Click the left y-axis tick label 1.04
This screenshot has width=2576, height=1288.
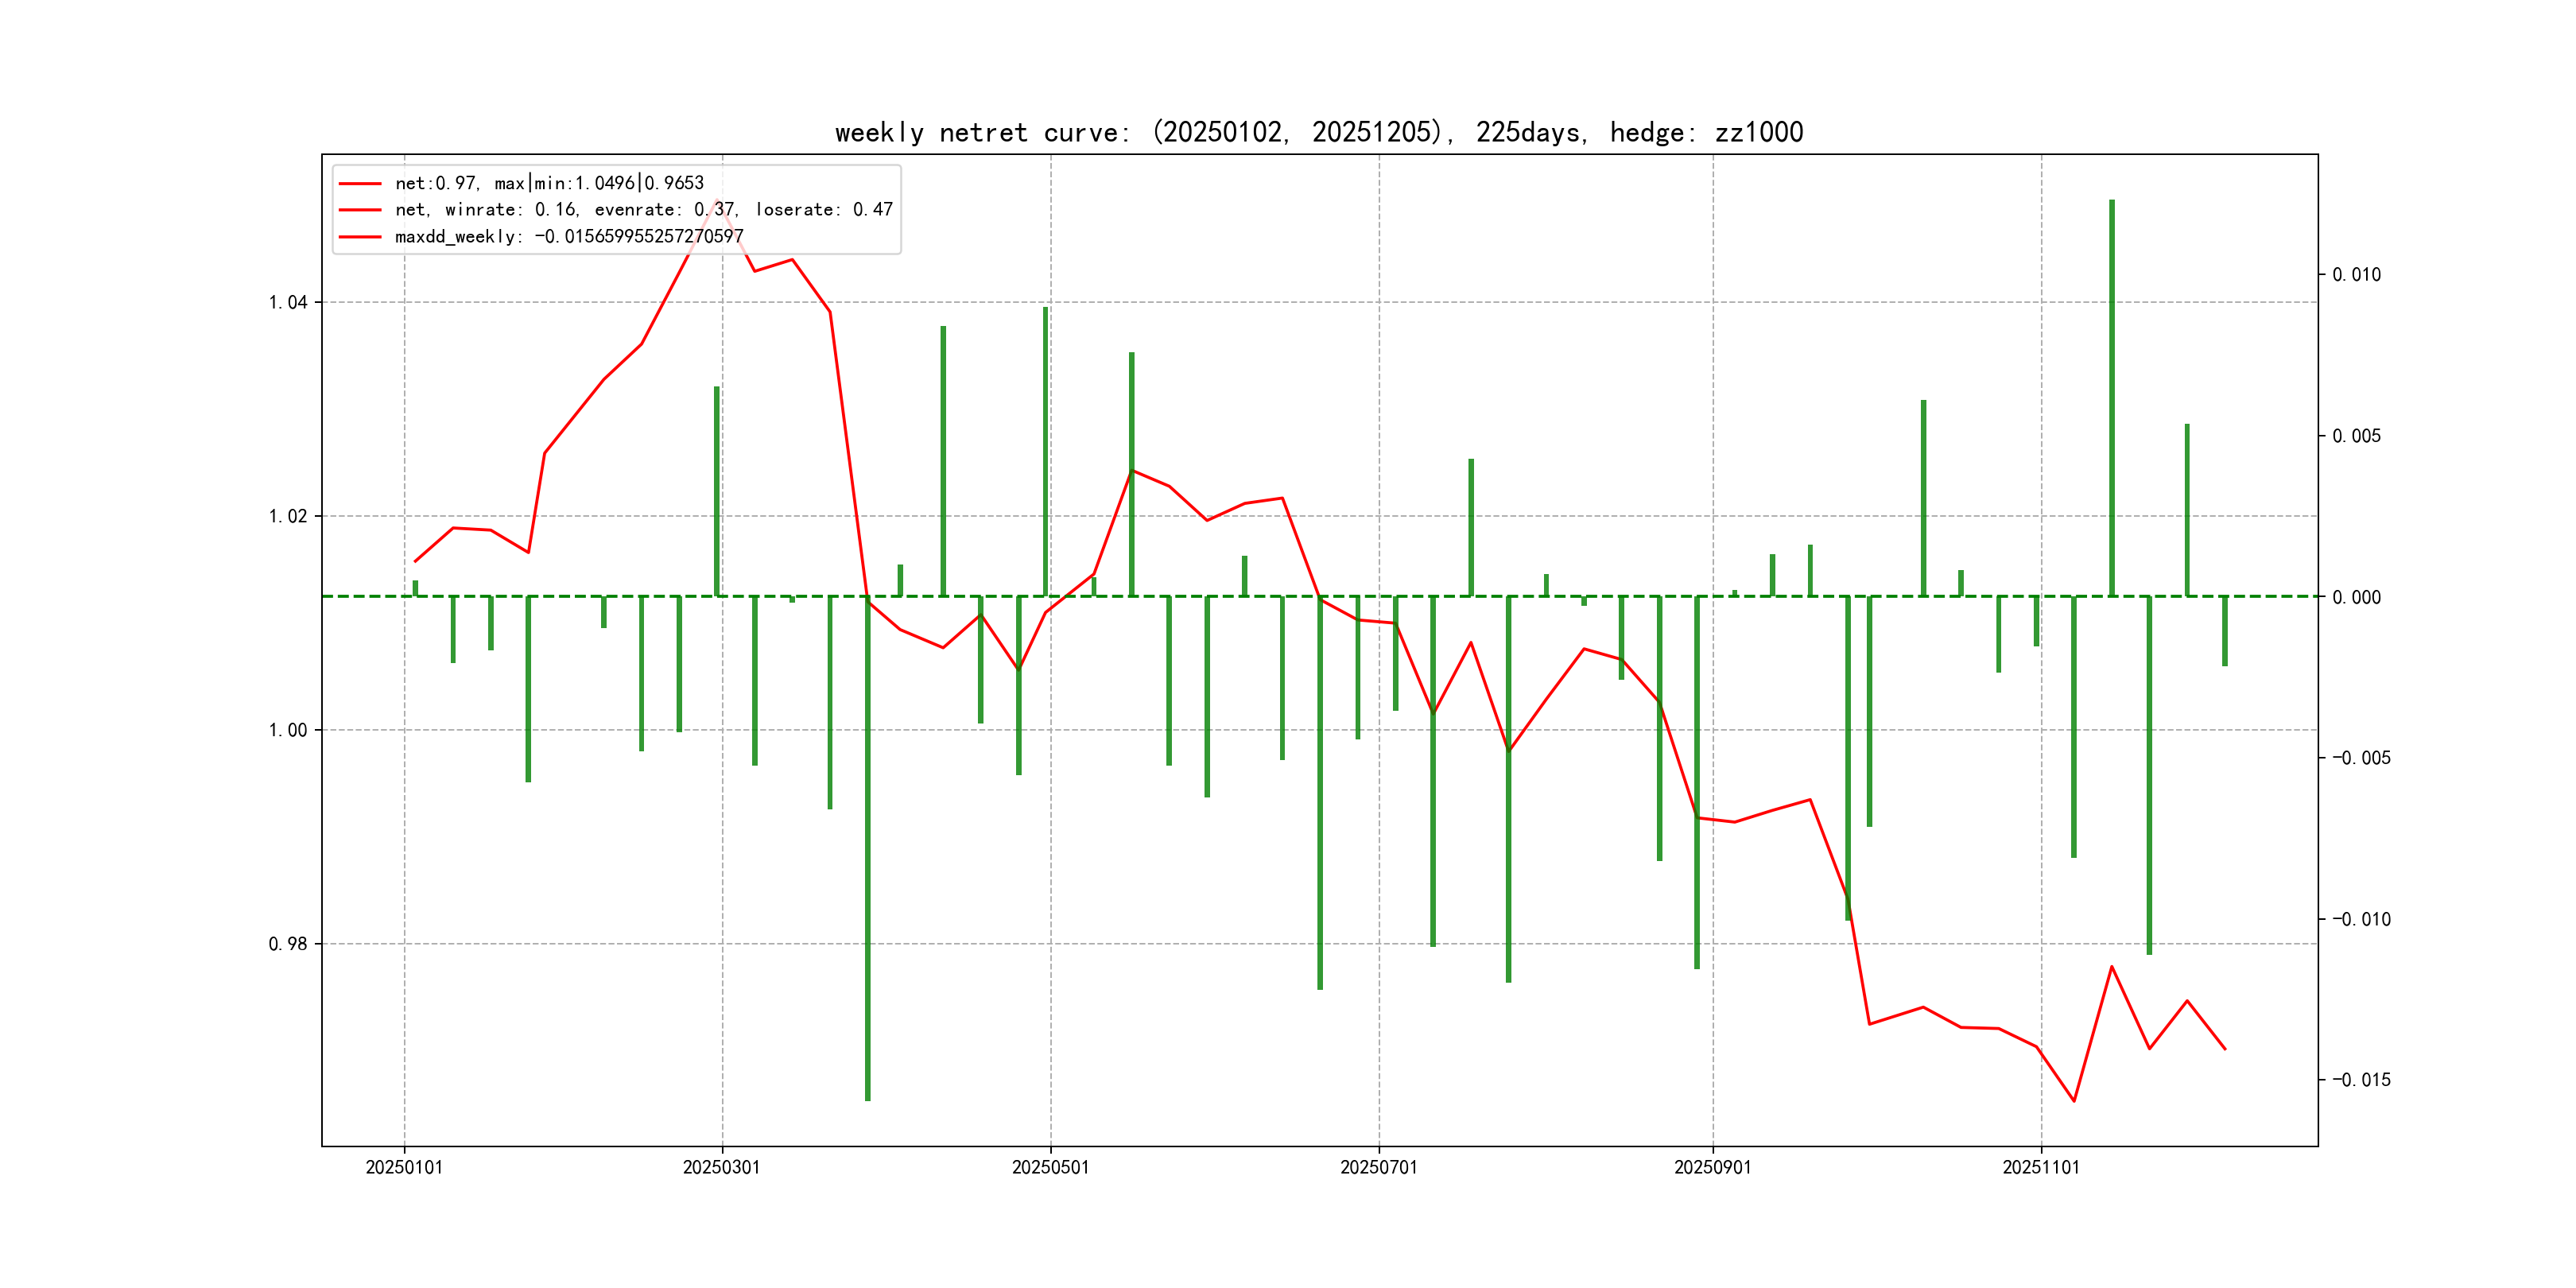click(x=288, y=303)
